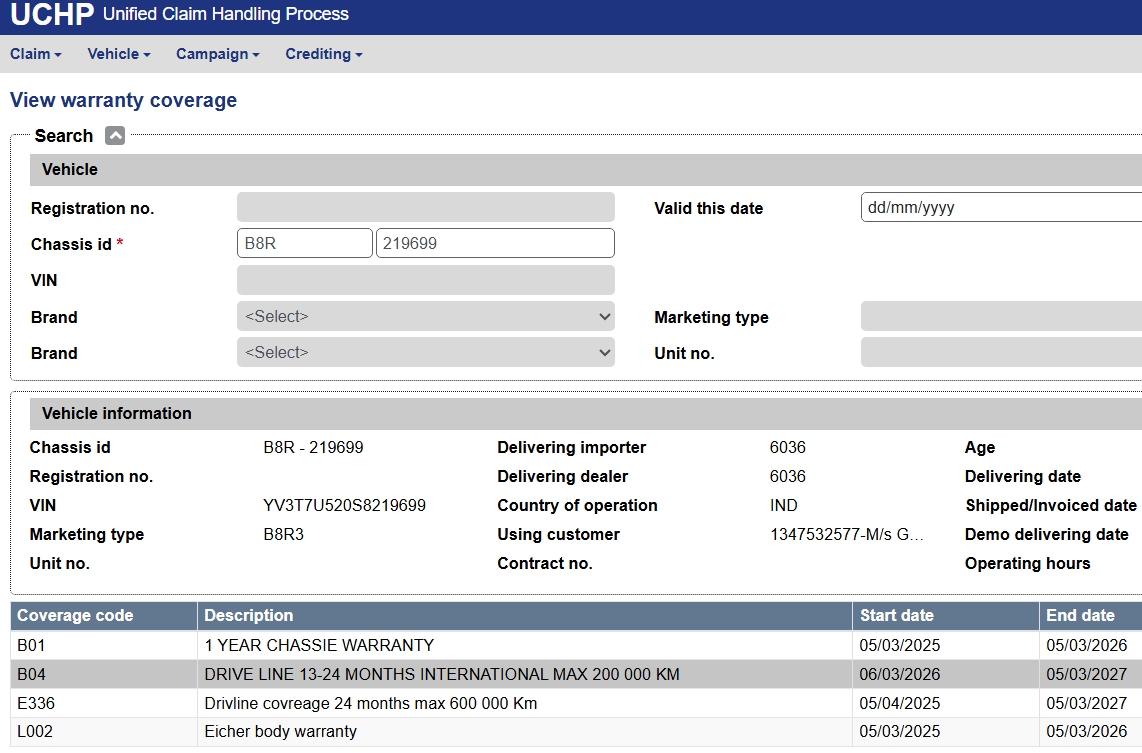Click the DRIVE LINE 13-24 MONTHS description

pyautogui.click(x=442, y=674)
